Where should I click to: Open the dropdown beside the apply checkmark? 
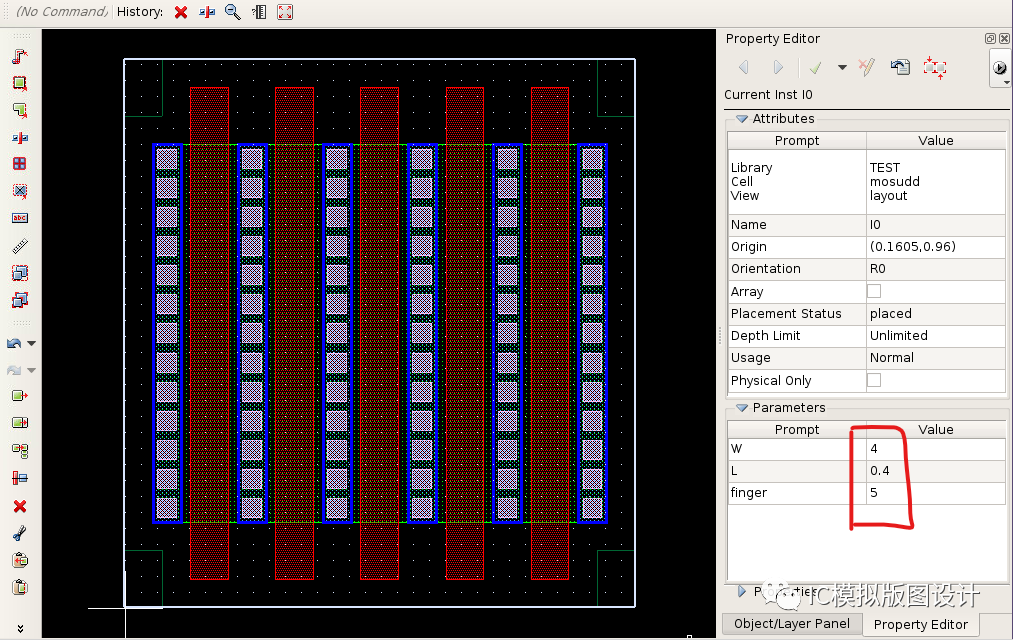(841, 68)
